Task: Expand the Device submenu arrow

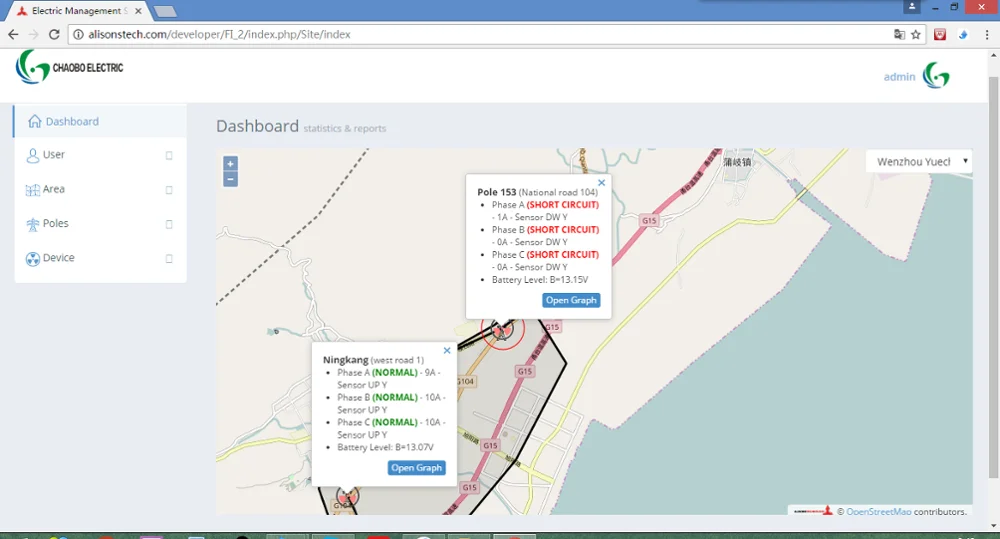Action: [169, 258]
